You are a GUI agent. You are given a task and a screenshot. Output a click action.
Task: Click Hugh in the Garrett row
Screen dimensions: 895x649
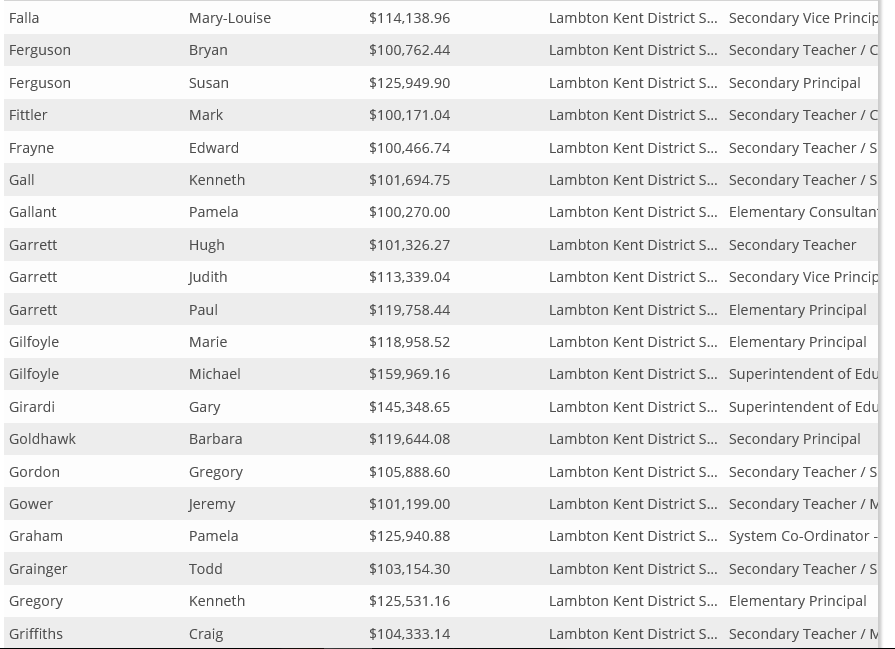[207, 245]
